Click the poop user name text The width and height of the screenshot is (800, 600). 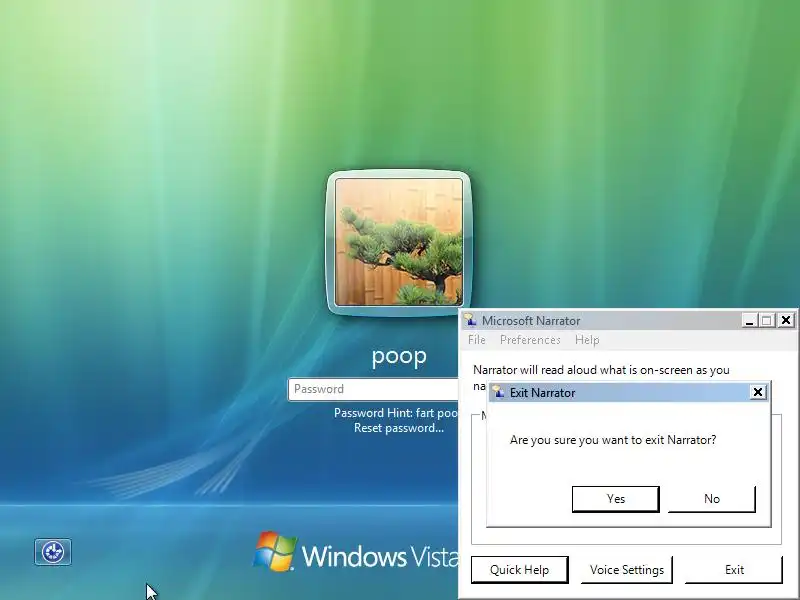pyautogui.click(x=399, y=357)
